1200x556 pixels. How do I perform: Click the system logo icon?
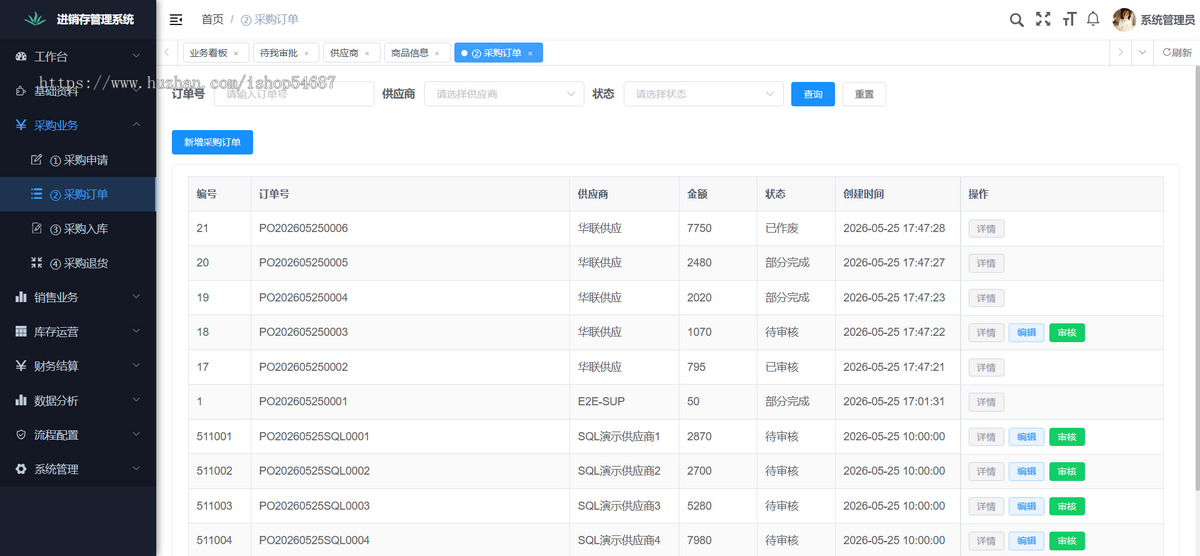point(36,19)
